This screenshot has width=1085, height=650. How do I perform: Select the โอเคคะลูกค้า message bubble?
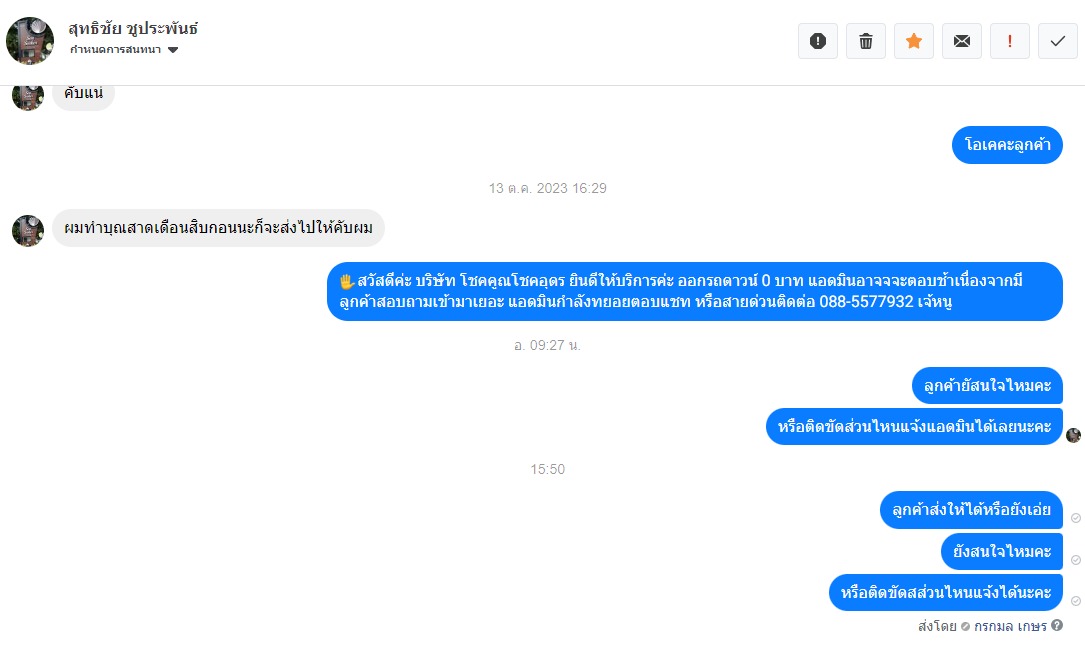pos(1007,145)
